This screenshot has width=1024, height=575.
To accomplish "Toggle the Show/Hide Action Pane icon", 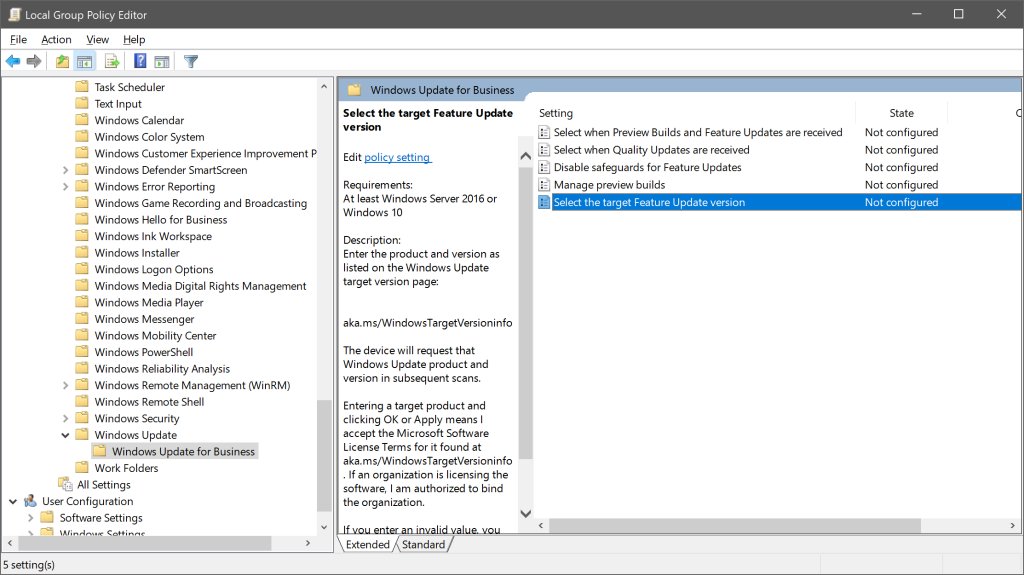I will tap(162, 61).
